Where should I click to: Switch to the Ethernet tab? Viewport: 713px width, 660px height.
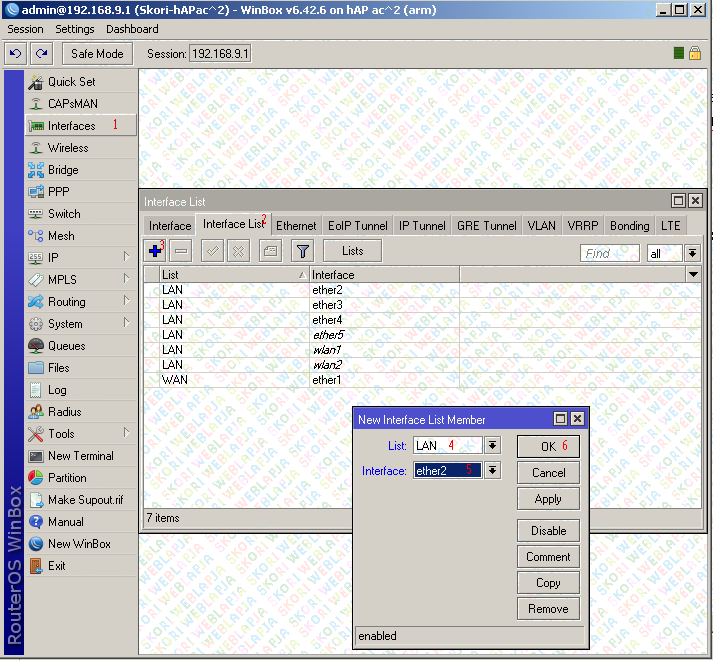click(296, 226)
